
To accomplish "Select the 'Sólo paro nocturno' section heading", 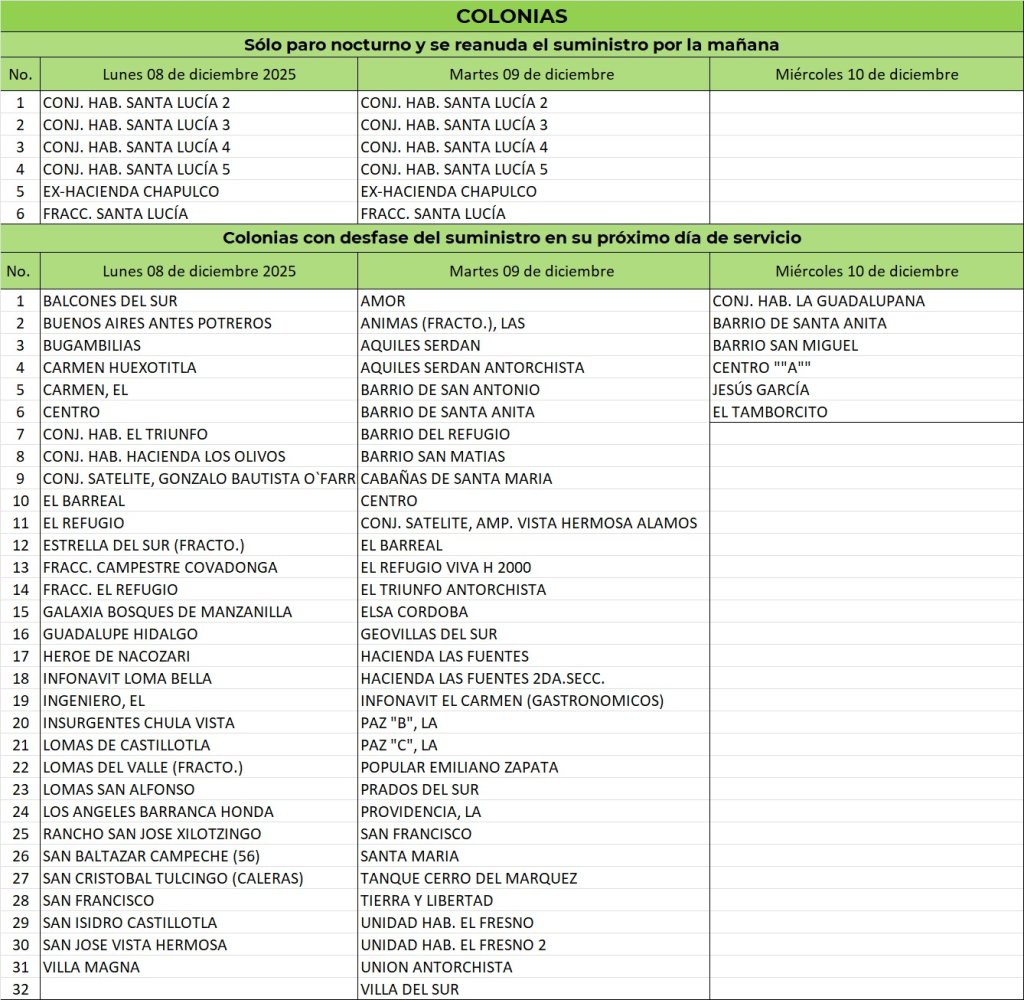I will point(511,45).
